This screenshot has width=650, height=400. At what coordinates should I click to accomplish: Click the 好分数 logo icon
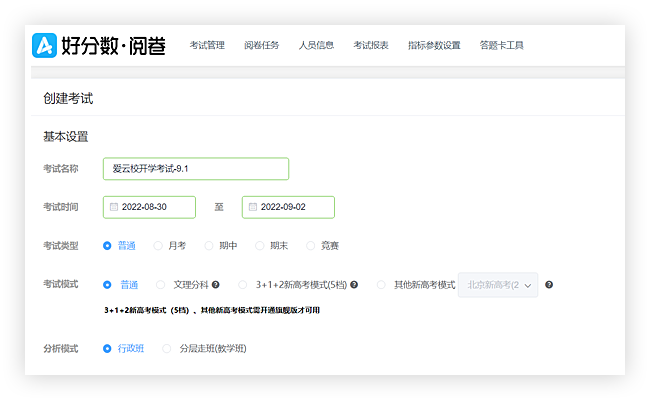(45, 46)
